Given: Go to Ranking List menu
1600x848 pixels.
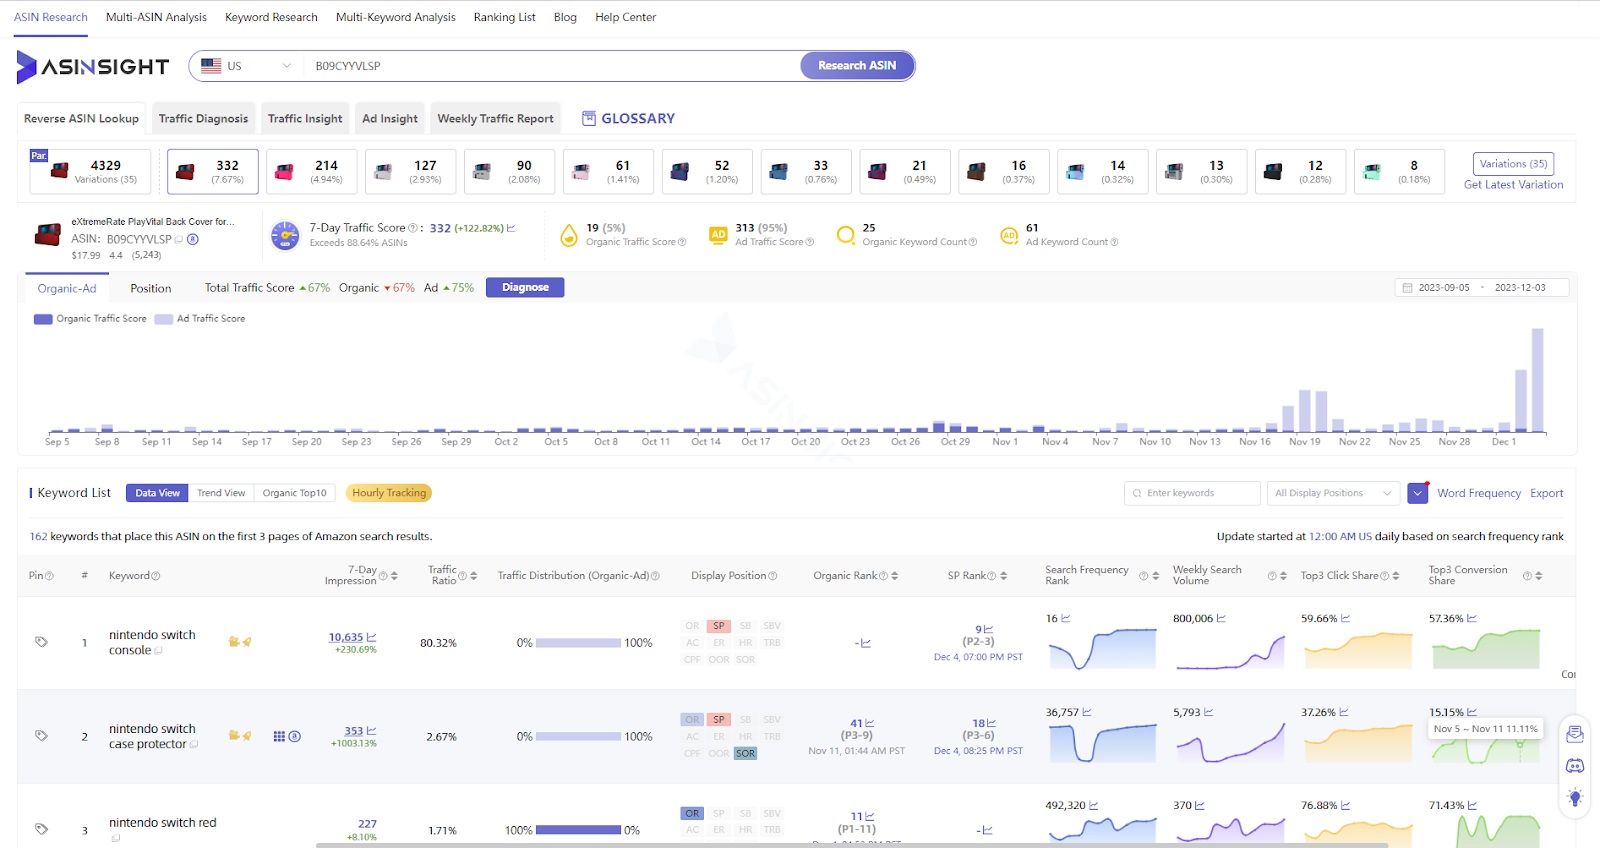Looking at the screenshot, I should [504, 17].
